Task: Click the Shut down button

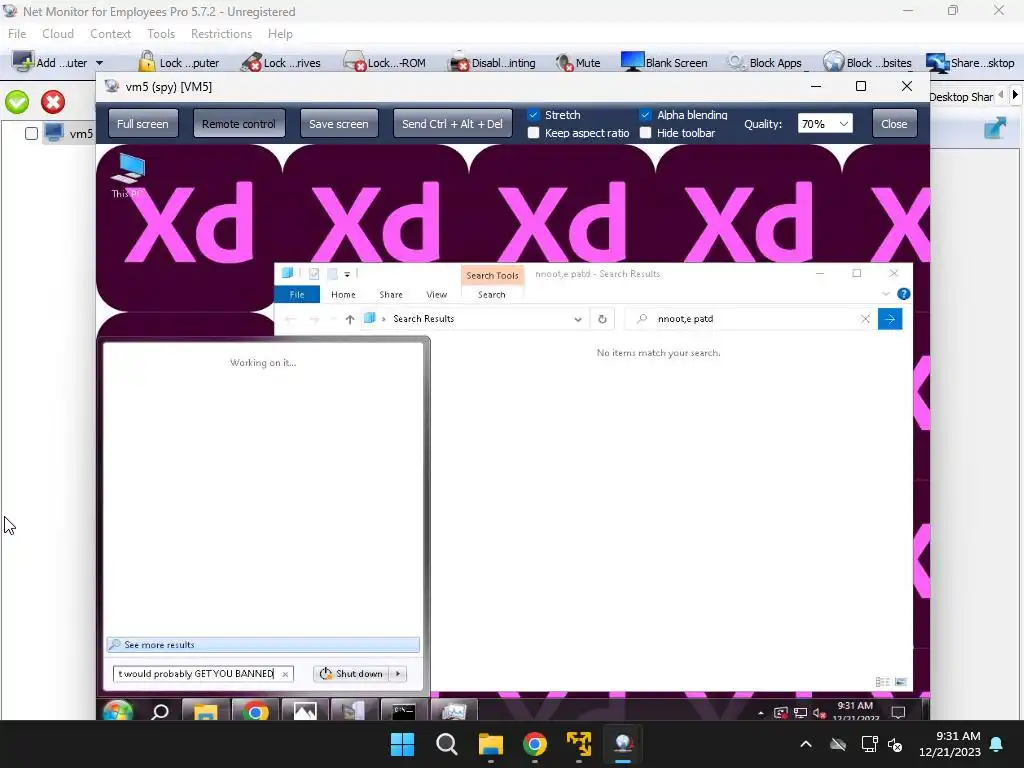Action: (x=352, y=673)
